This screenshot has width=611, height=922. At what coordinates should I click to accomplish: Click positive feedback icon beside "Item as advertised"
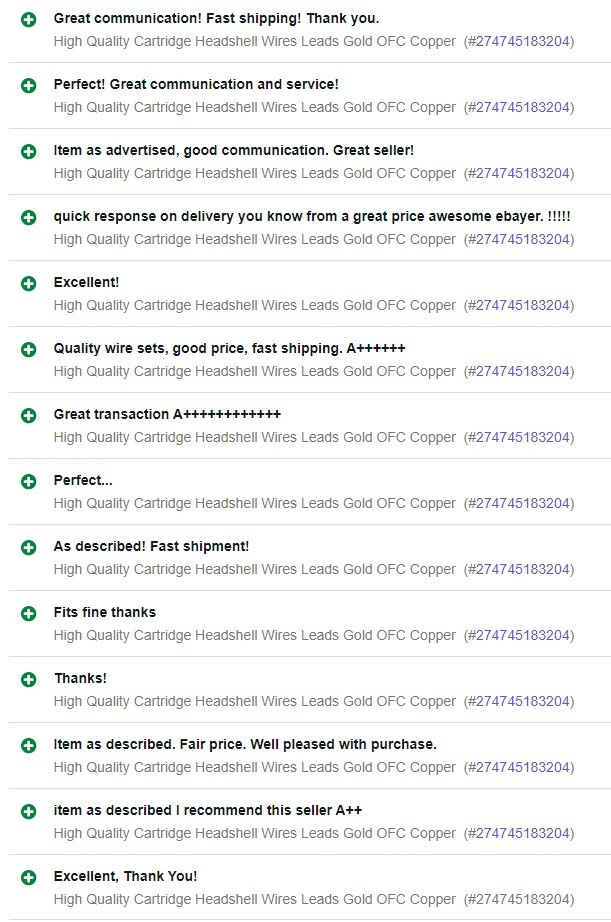29,151
